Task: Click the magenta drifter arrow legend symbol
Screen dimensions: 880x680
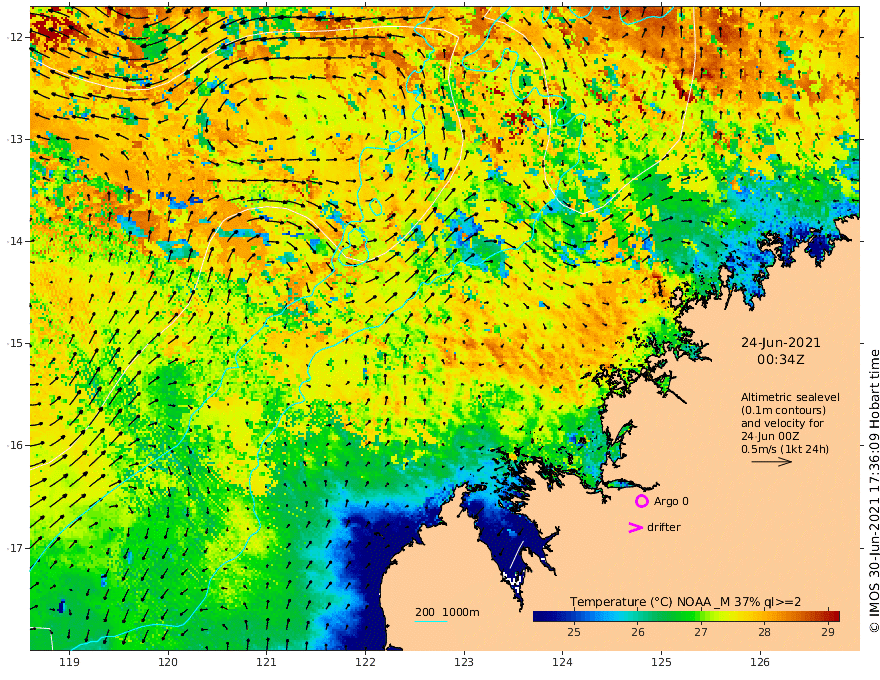Action: click(635, 527)
